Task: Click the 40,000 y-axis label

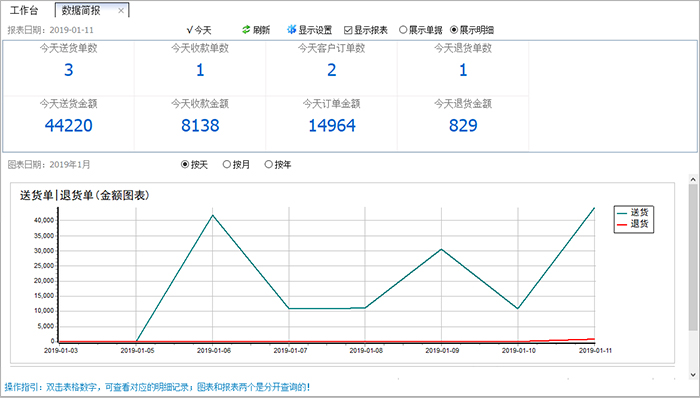Action: (x=44, y=220)
